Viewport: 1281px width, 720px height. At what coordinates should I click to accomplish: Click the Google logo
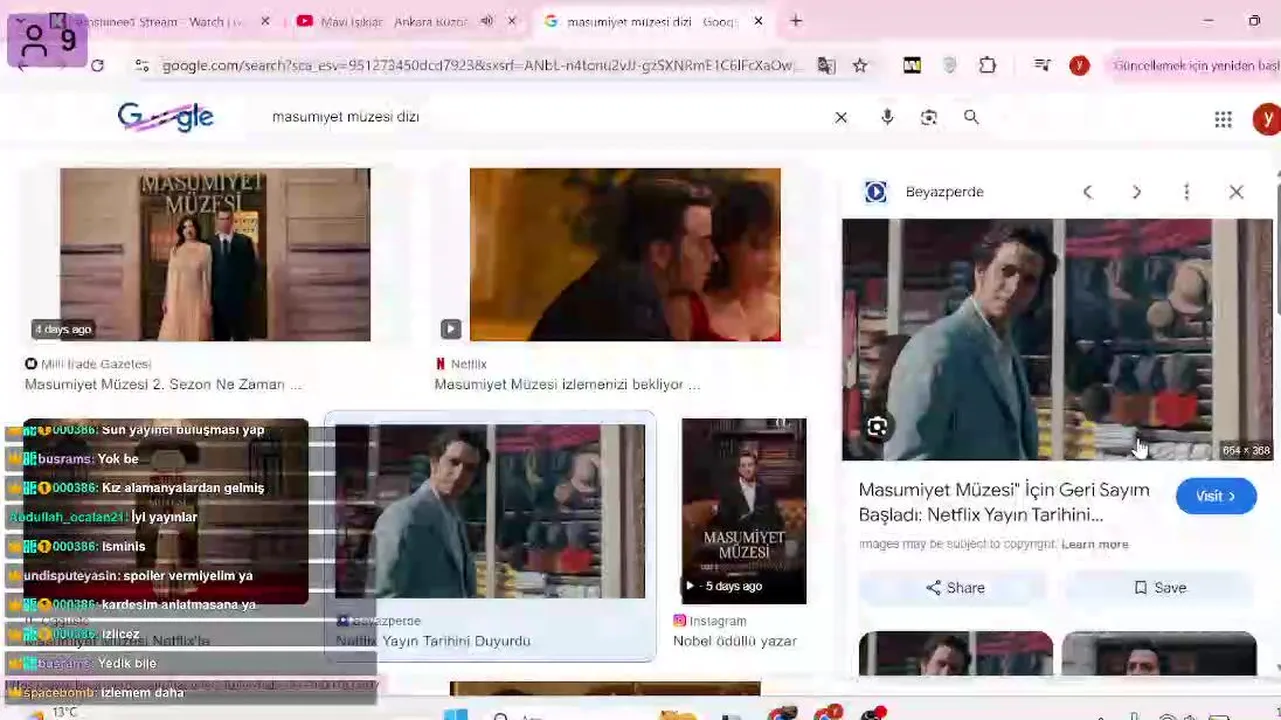[165, 117]
